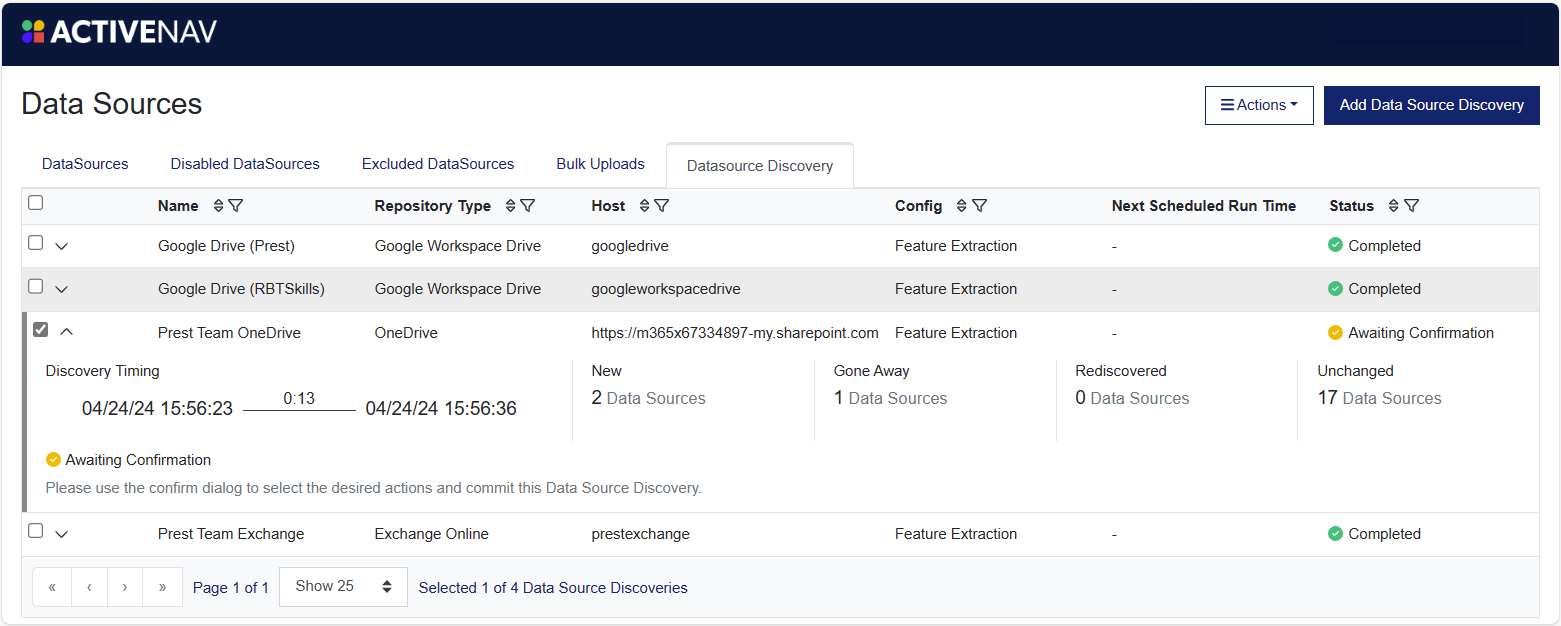The image size is (1561, 626).
Task: Switch to the DataSources tab
Action: 85,164
